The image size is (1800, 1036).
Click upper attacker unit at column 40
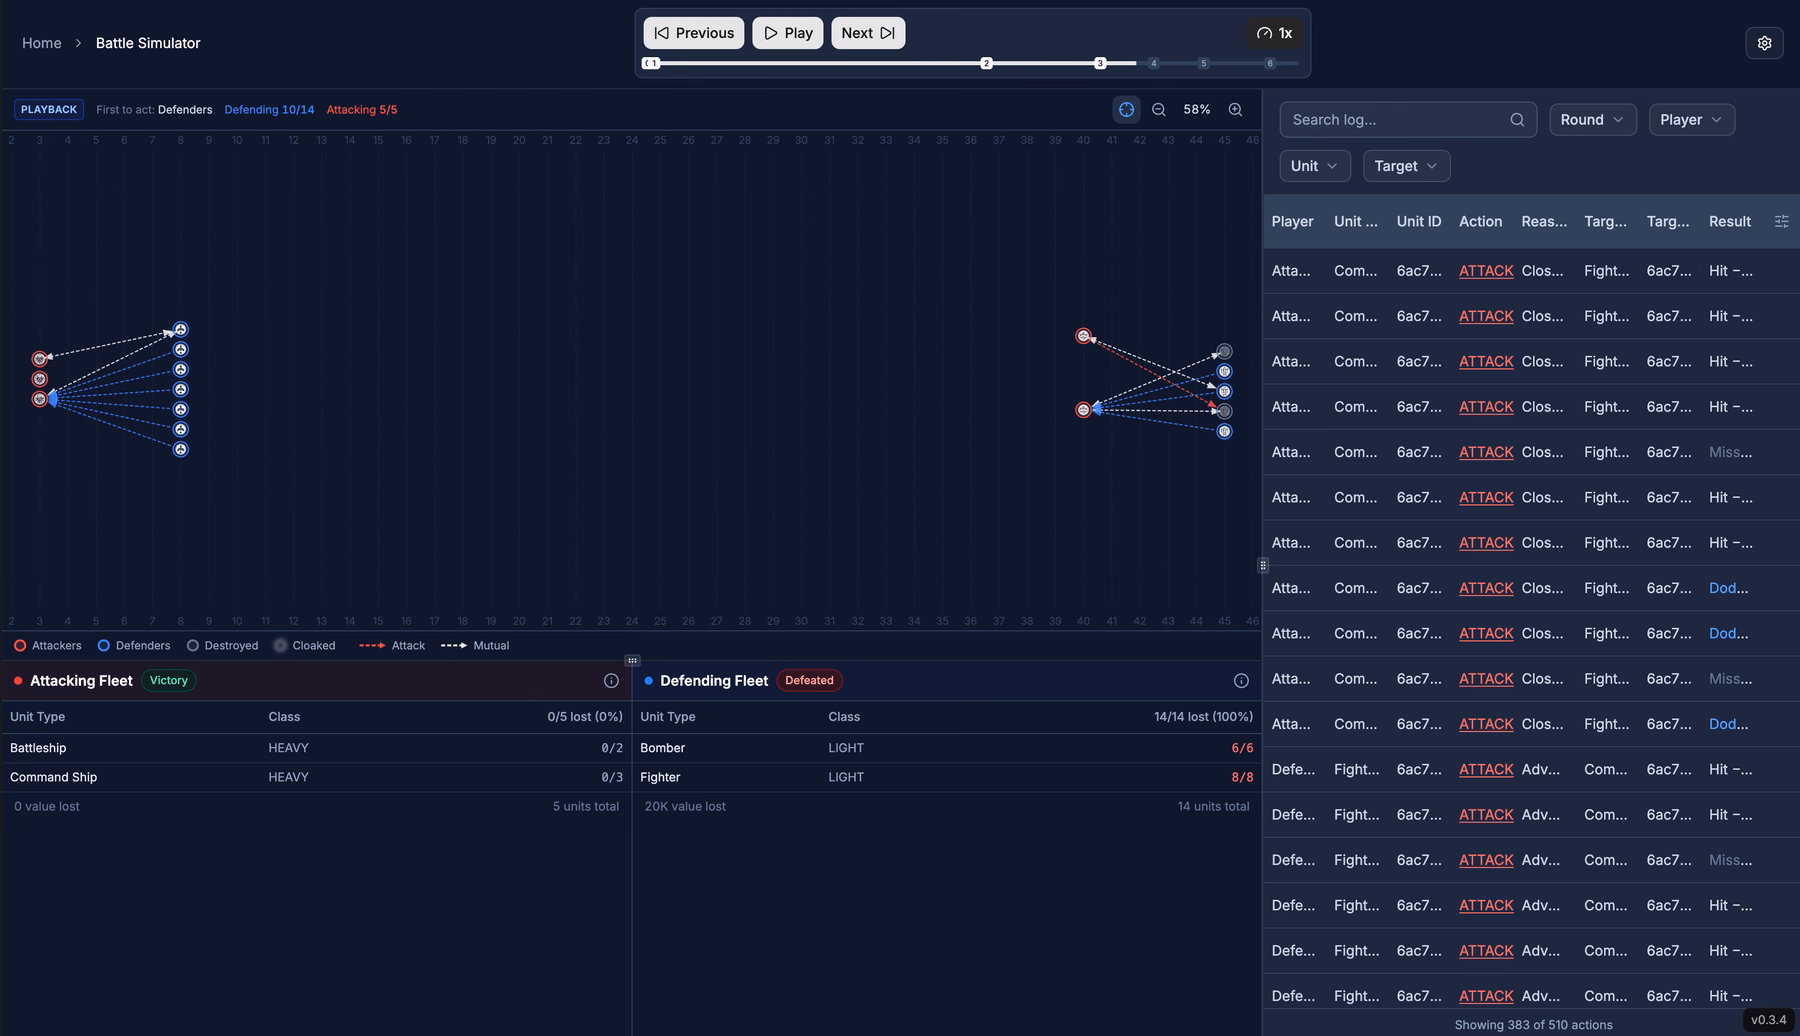click(x=1083, y=336)
